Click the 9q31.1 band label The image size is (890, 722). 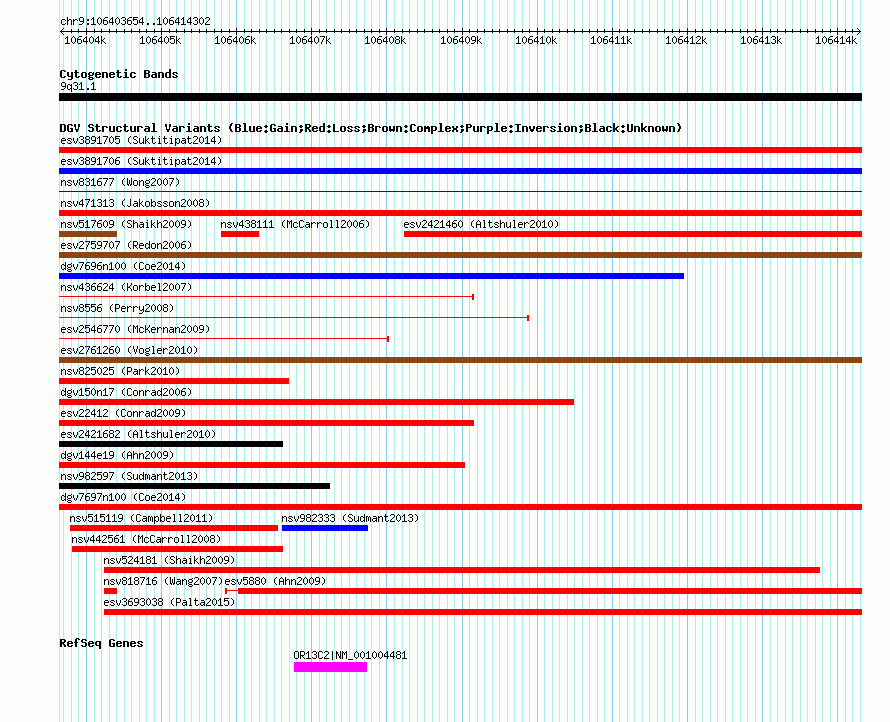click(78, 86)
